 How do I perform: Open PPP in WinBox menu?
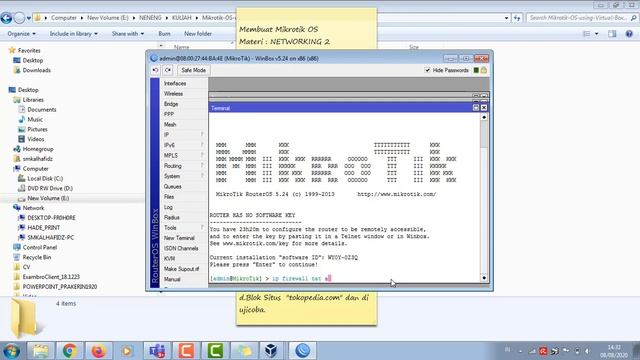pyautogui.click(x=169, y=114)
